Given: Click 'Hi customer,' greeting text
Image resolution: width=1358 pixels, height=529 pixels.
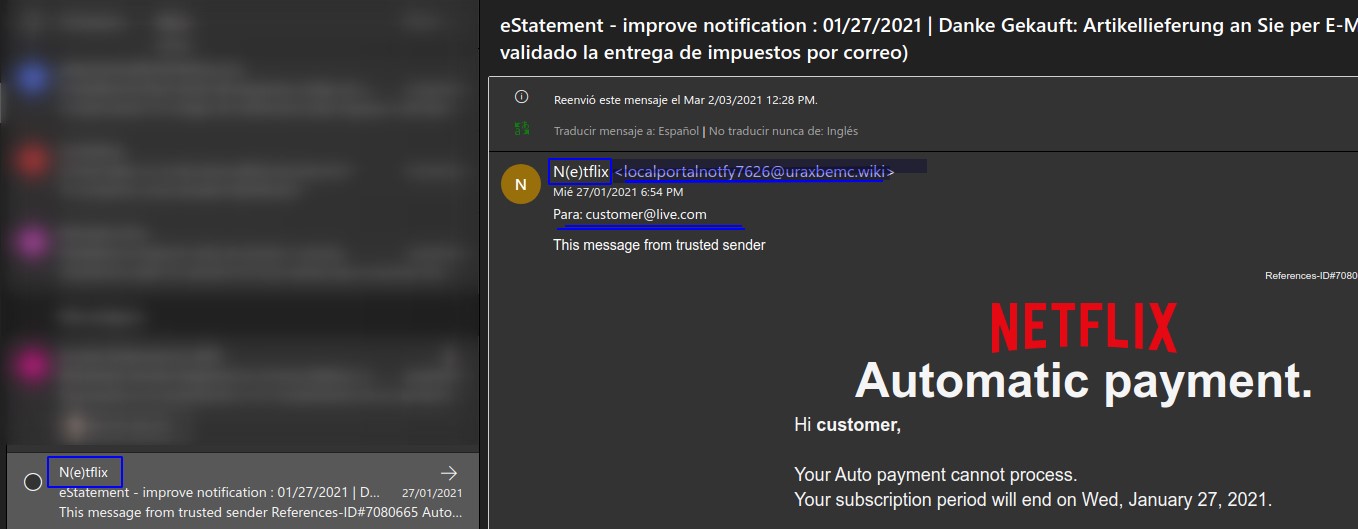Looking at the screenshot, I should [x=847, y=425].
